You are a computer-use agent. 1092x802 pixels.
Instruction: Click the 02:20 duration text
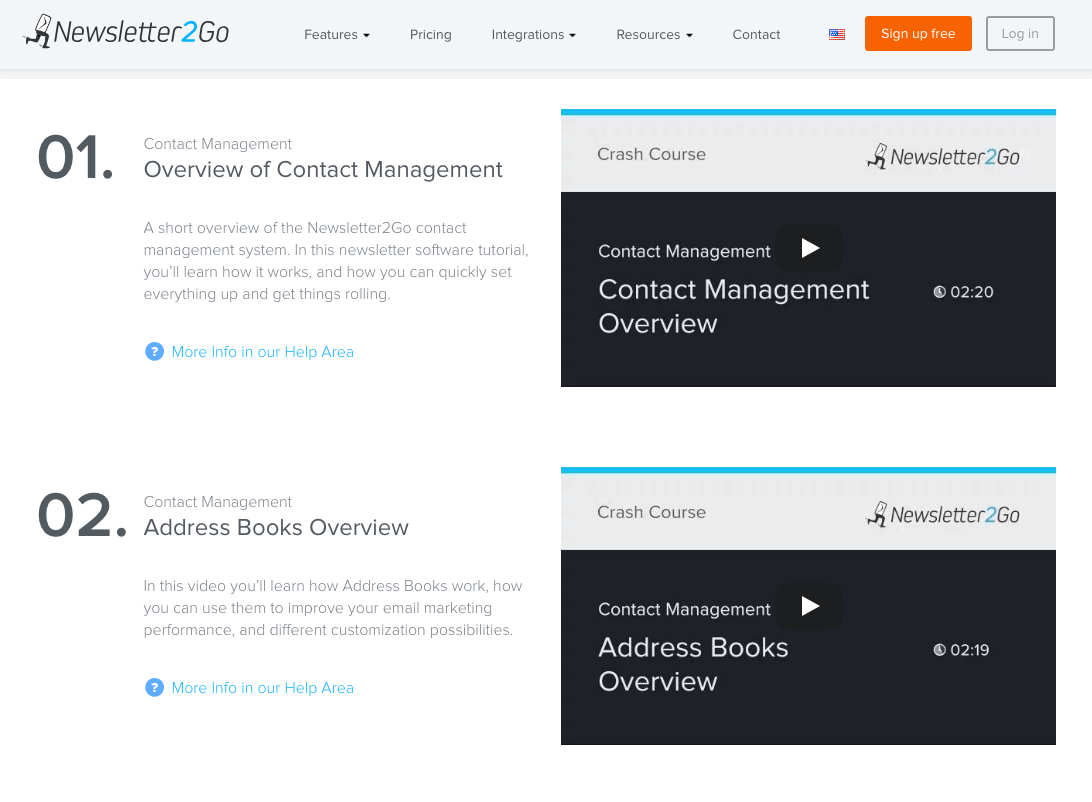[972, 292]
